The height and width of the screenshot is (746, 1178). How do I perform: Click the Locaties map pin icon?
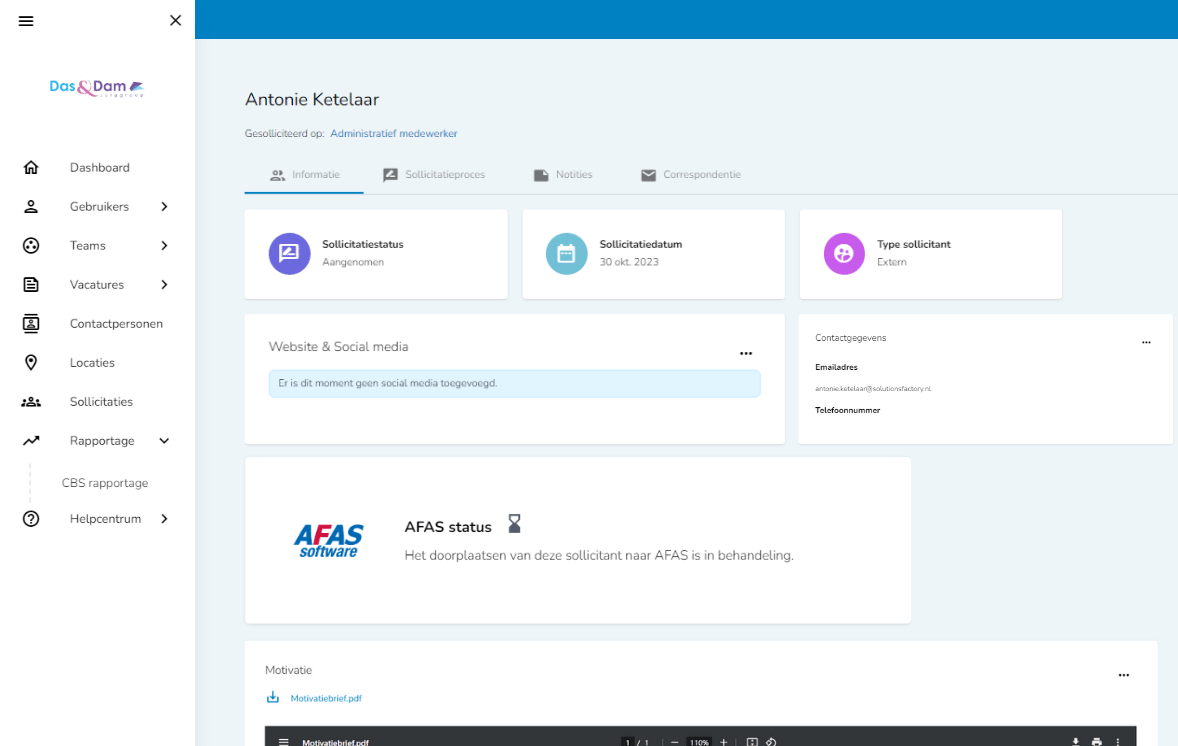tap(30, 362)
